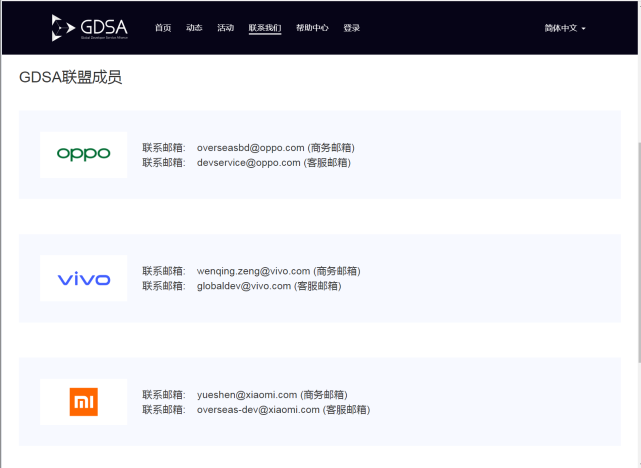Click wenqing.zeng@vivo.com email
This screenshot has width=641, height=468.
[253, 271]
